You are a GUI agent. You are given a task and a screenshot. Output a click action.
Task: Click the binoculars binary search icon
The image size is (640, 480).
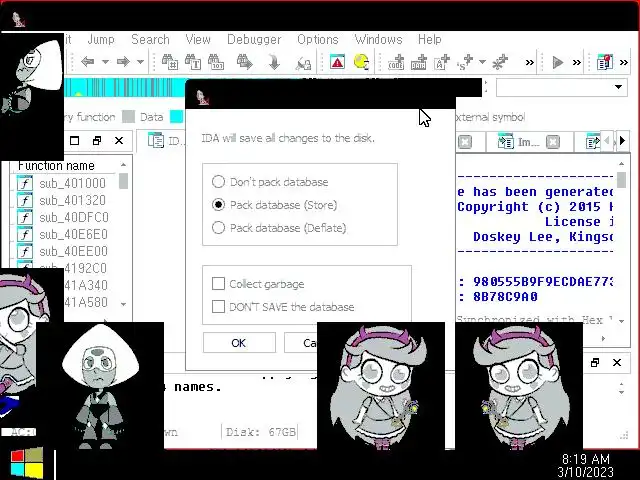(216, 62)
